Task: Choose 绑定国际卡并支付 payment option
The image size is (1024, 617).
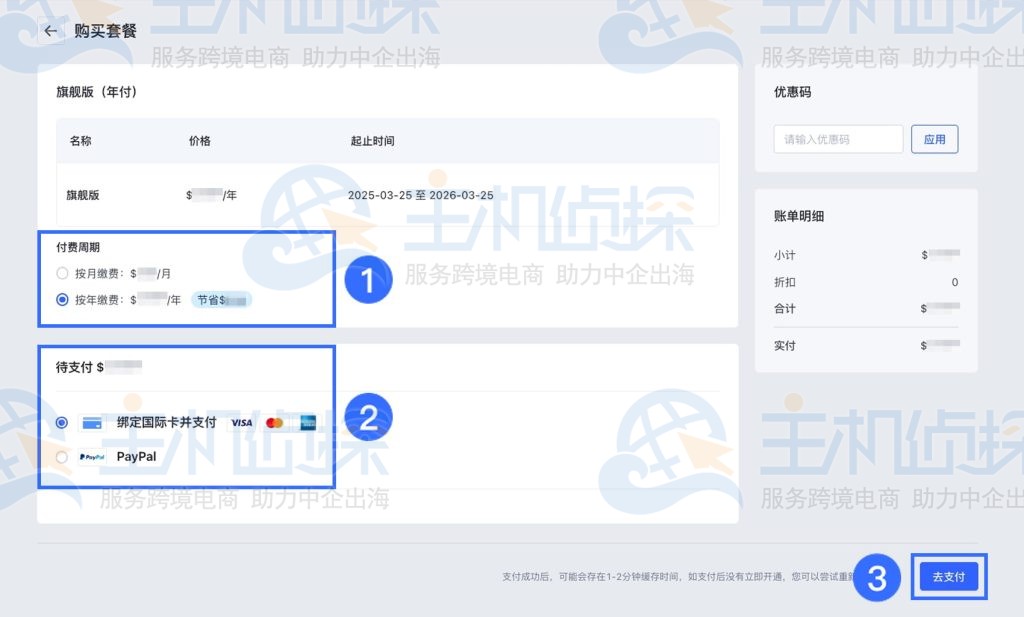Action: click(x=60, y=422)
